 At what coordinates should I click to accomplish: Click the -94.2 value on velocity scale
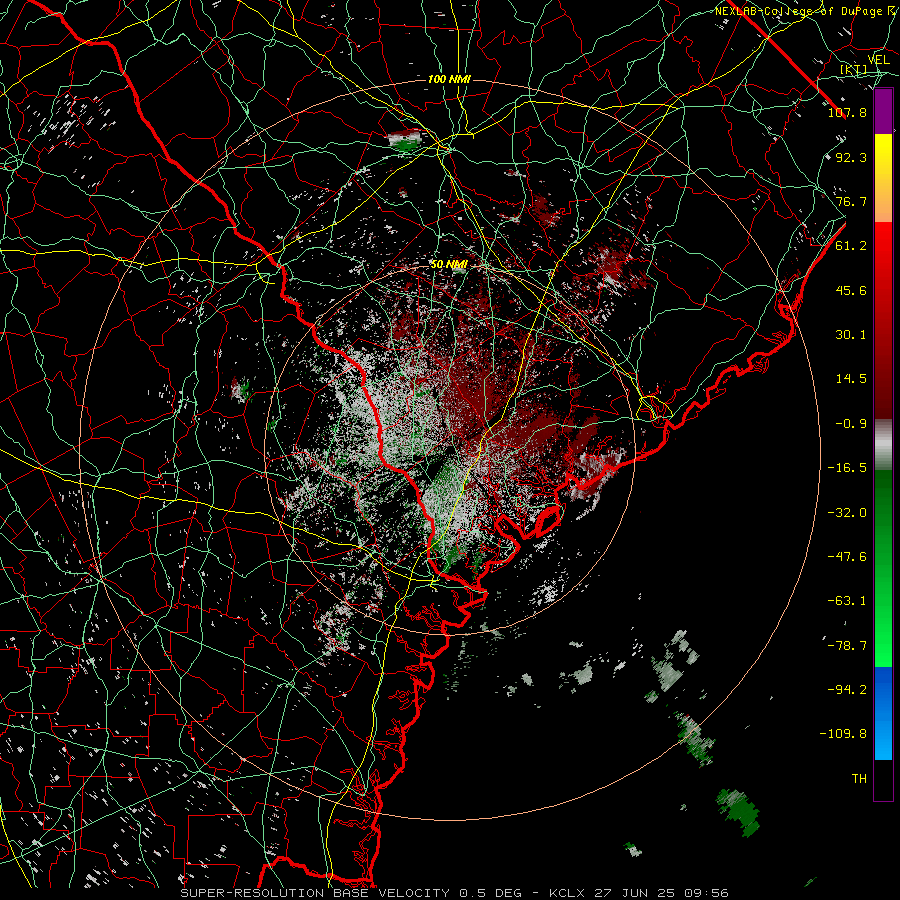click(847, 690)
